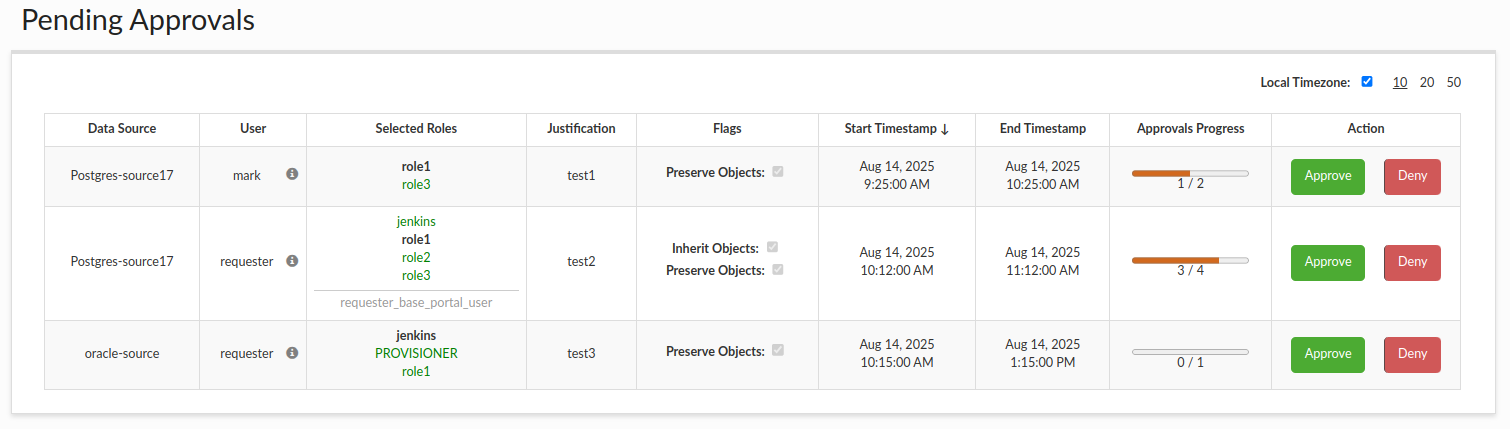Toggle the Local Timezone checkbox
The width and height of the screenshot is (1510, 429).
click(x=1367, y=82)
